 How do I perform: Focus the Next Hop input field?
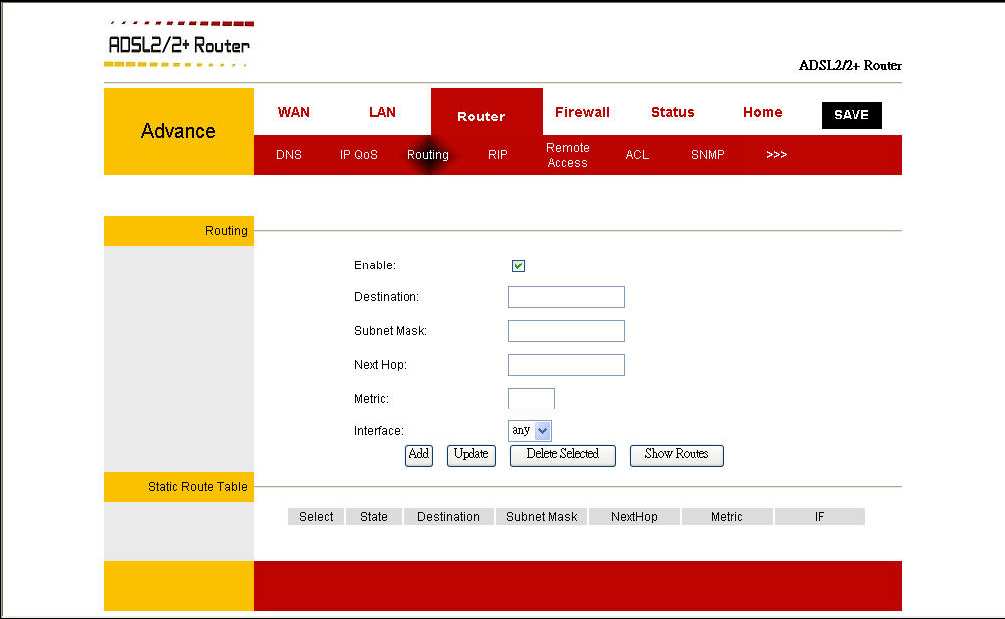pos(566,365)
